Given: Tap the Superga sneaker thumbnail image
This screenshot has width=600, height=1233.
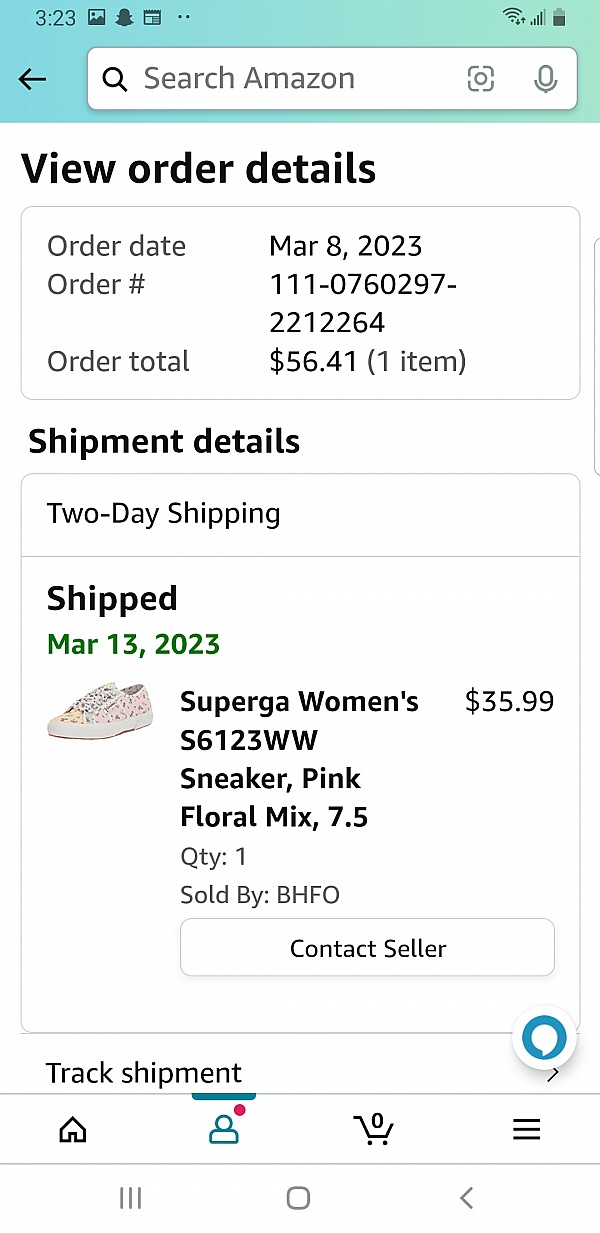Looking at the screenshot, I should point(101,711).
